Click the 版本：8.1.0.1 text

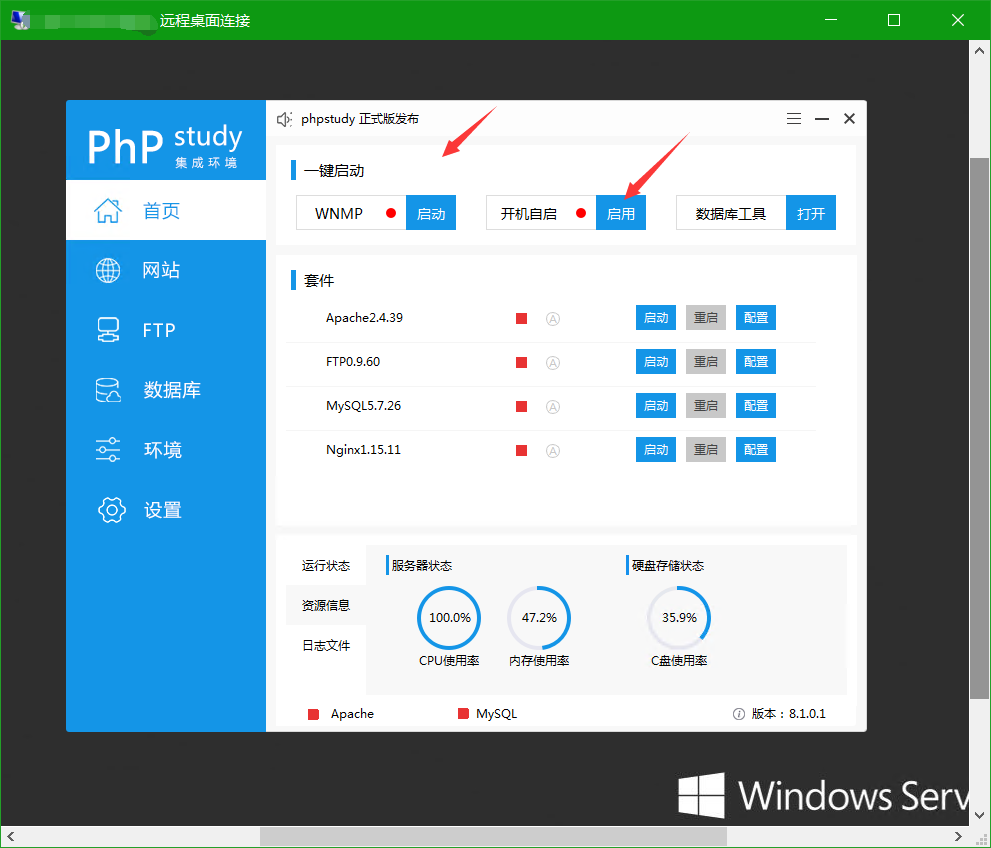[x=789, y=713]
